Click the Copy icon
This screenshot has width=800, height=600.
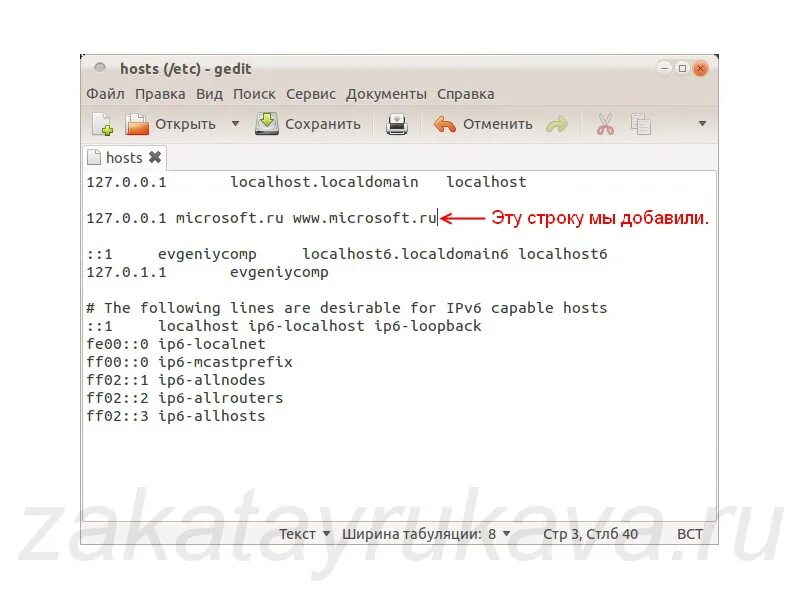pos(641,124)
